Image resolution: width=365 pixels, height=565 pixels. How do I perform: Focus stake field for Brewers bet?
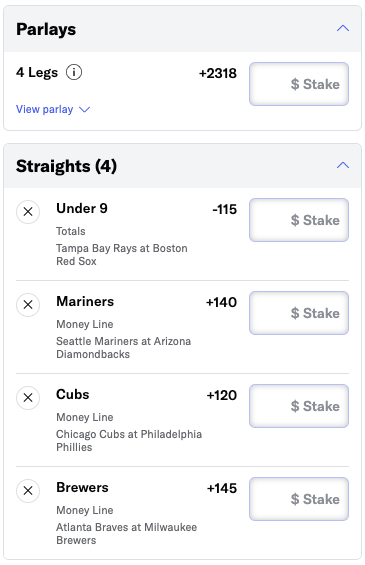coord(299,499)
